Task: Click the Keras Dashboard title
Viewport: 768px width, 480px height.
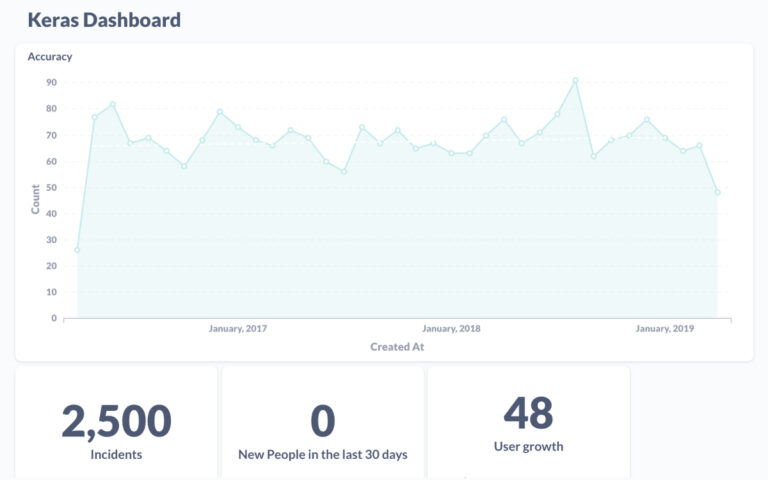Action: tap(104, 20)
